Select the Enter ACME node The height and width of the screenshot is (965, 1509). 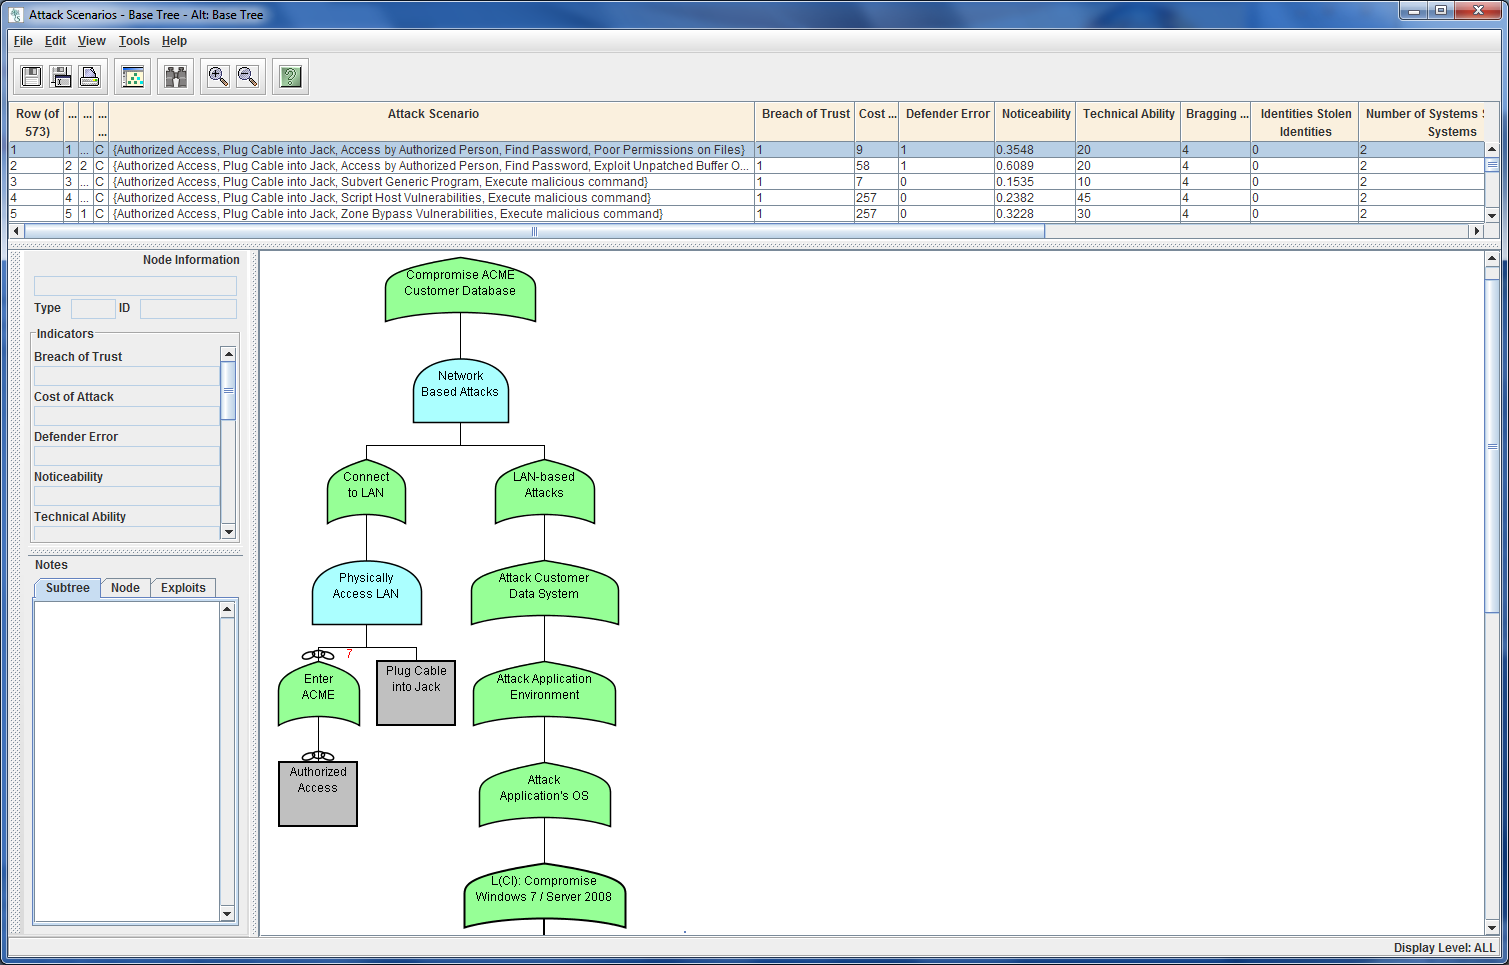coord(318,693)
